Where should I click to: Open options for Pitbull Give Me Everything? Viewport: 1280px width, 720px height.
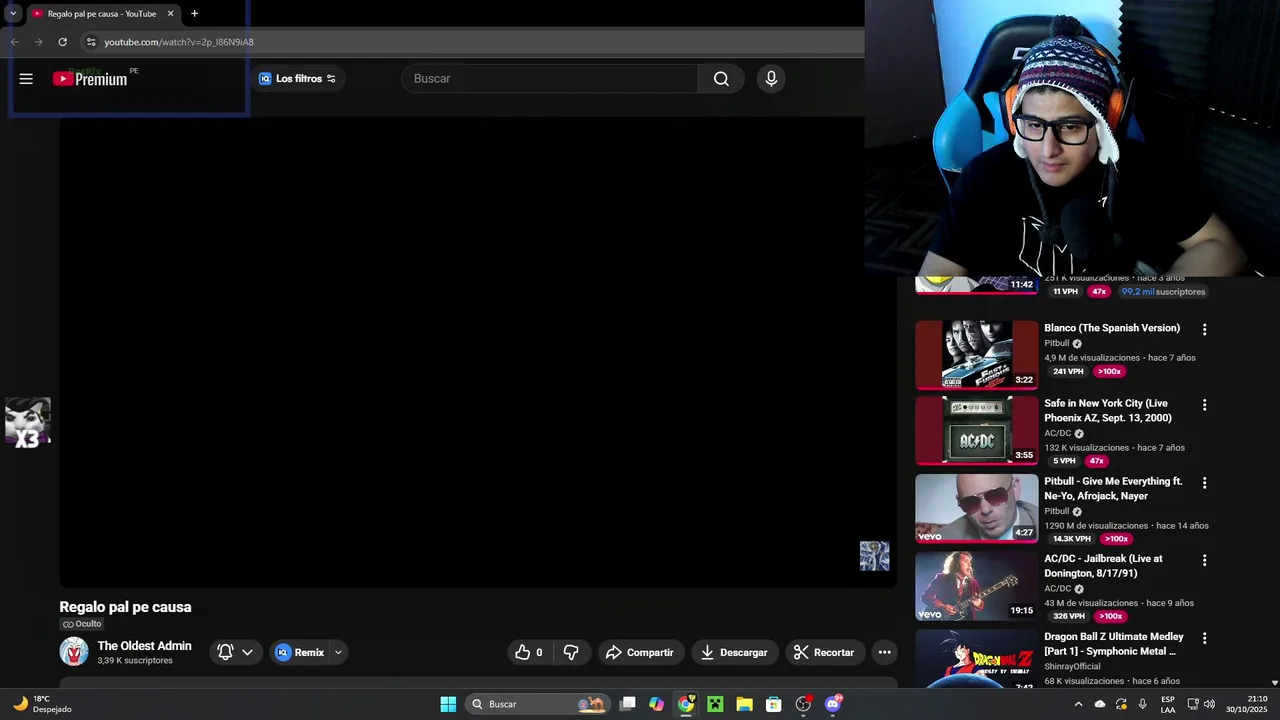(1204, 482)
